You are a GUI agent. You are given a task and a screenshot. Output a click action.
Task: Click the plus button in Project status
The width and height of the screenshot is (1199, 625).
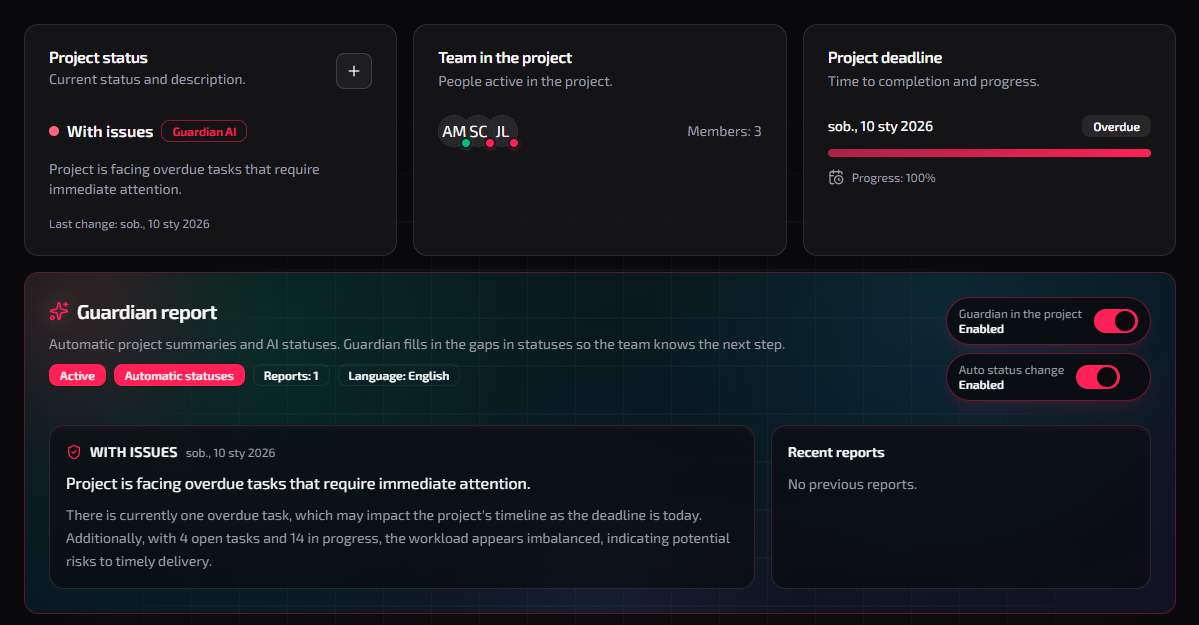click(353, 71)
